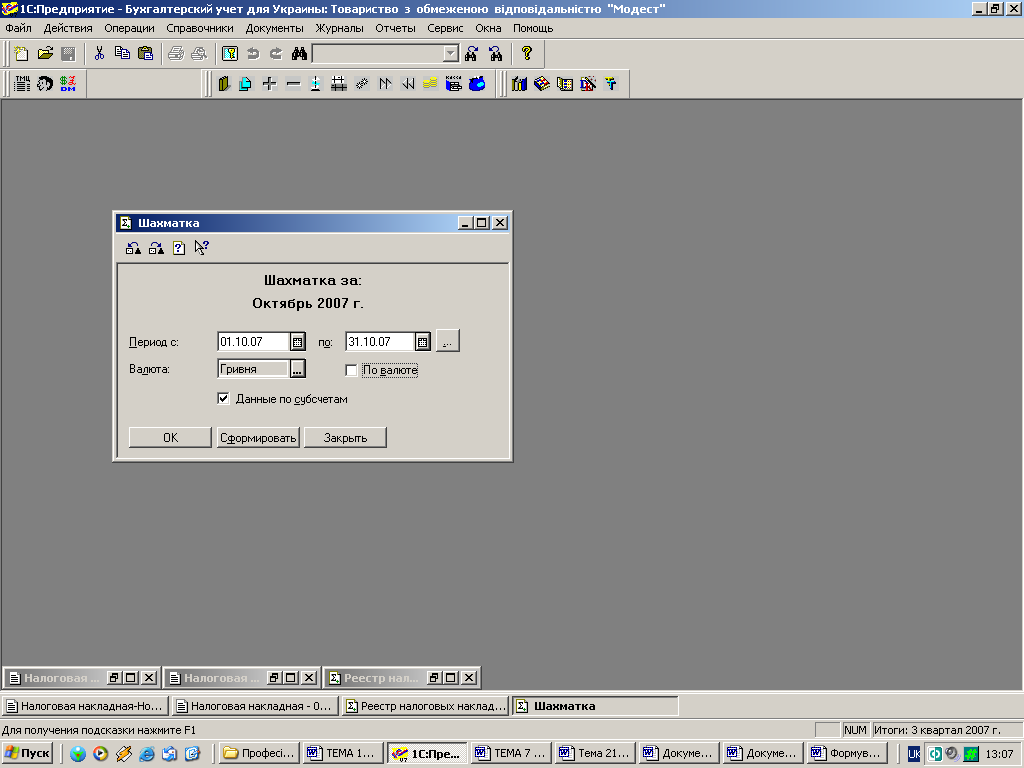Click the previous period arrow icon in dialog
The height and width of the screenshot is (768, 1024).
pos(133,248)
